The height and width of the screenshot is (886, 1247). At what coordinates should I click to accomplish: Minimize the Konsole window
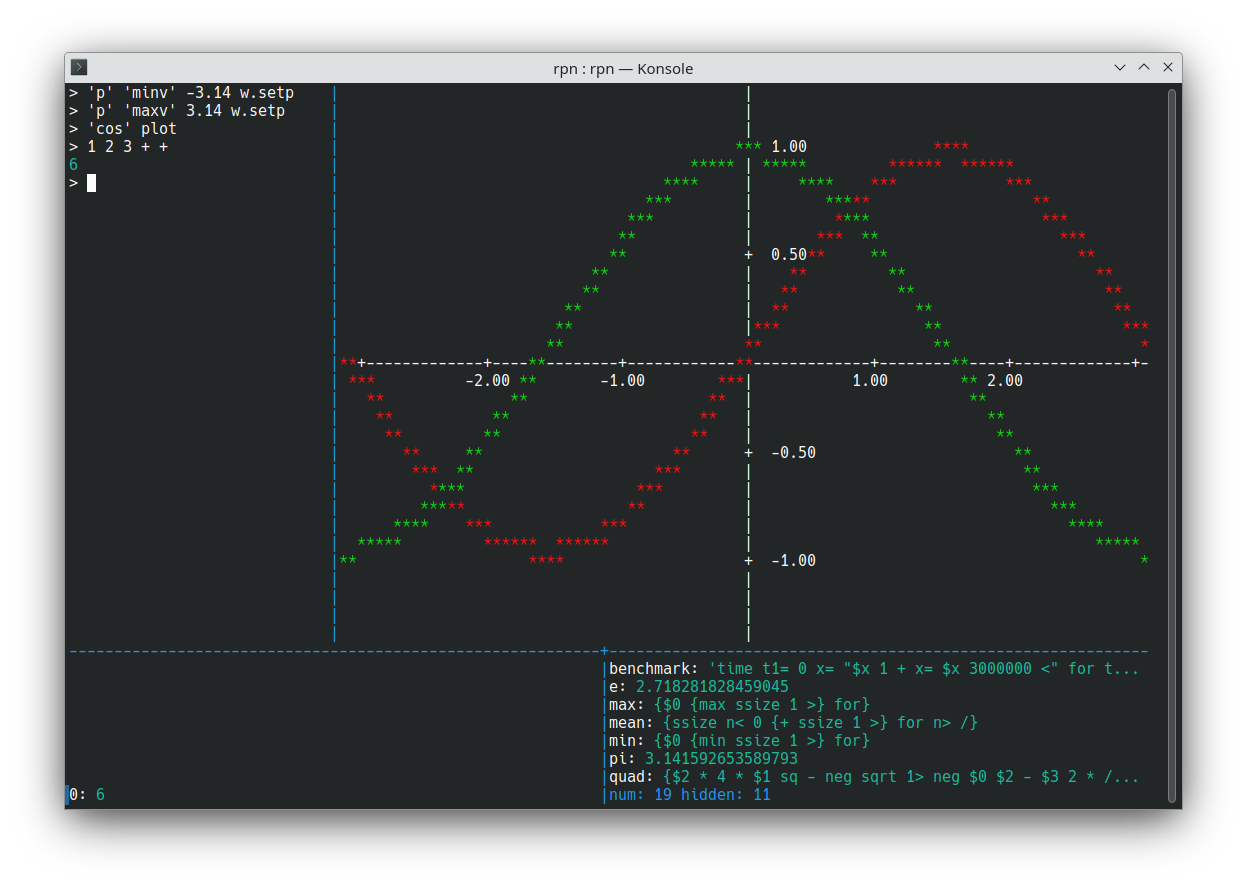click(x=1120, y=68)
